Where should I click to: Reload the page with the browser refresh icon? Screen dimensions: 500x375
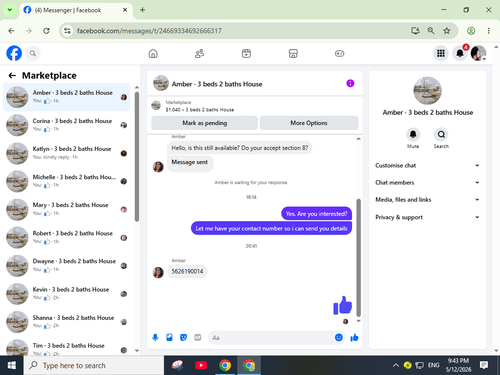click(x=46, y=31)
